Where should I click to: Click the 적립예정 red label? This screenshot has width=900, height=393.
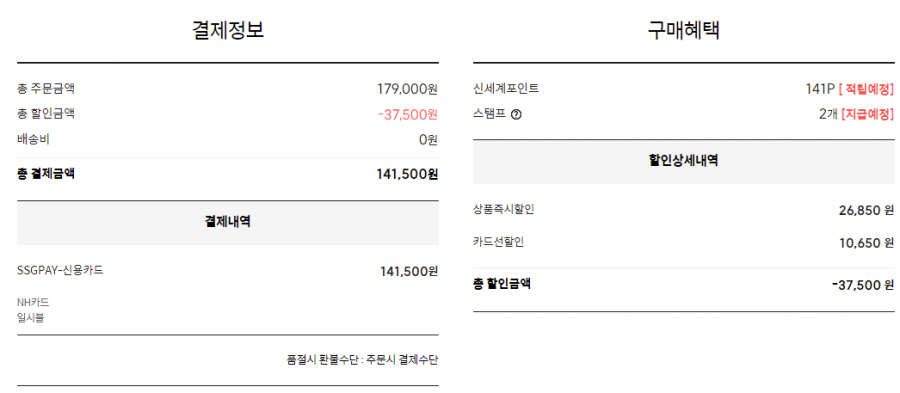(867, 90)
